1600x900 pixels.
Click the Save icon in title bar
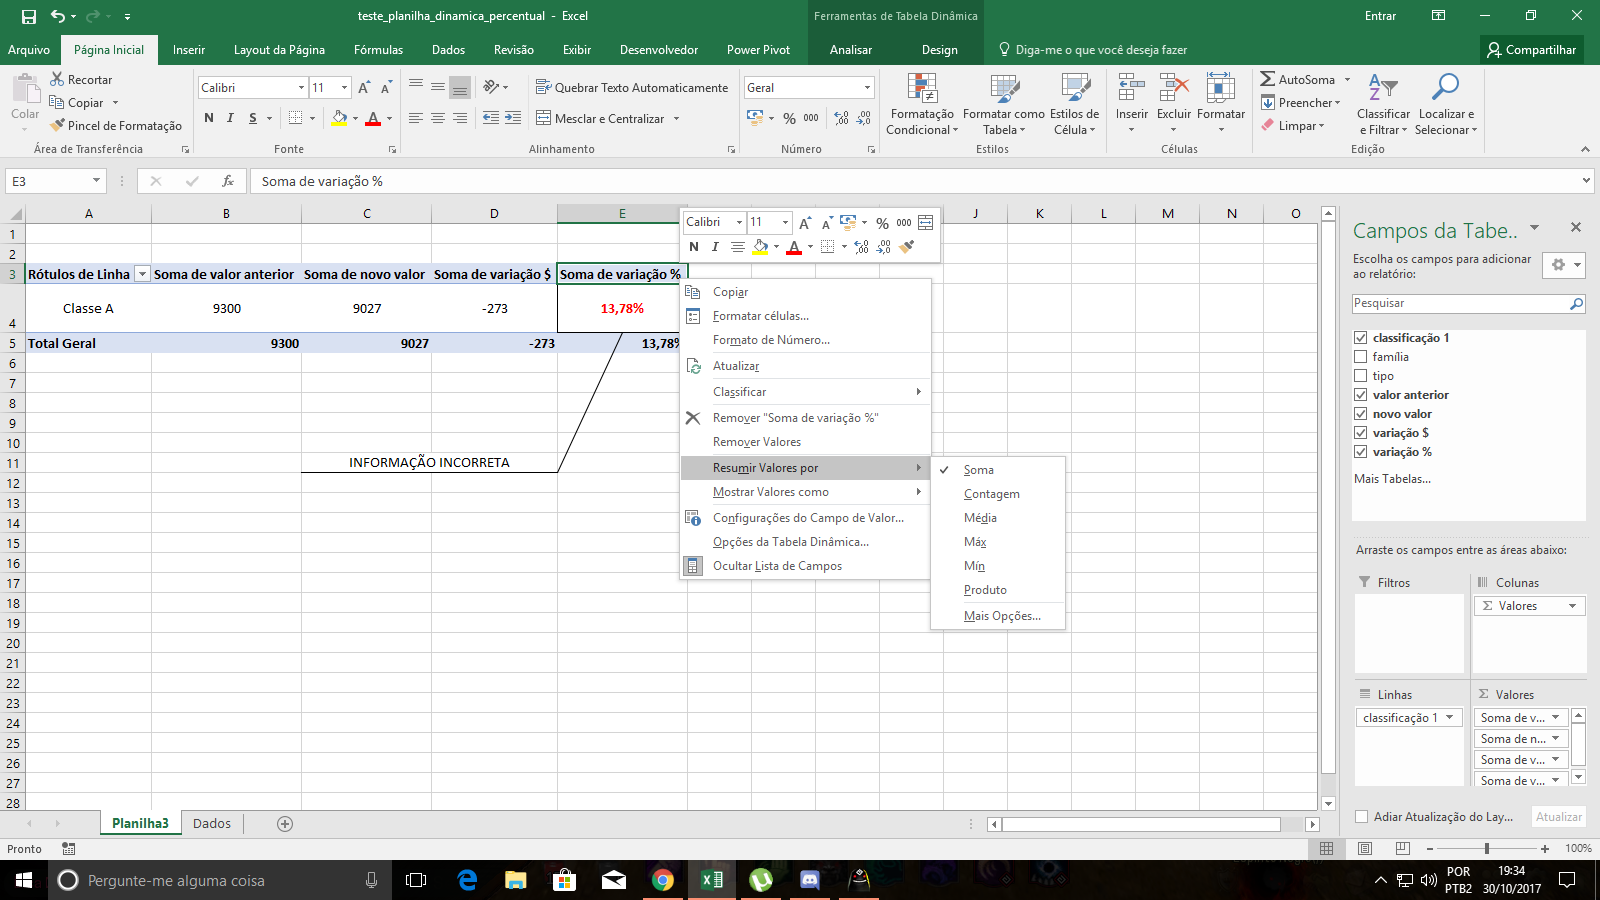tap(28, 16)
